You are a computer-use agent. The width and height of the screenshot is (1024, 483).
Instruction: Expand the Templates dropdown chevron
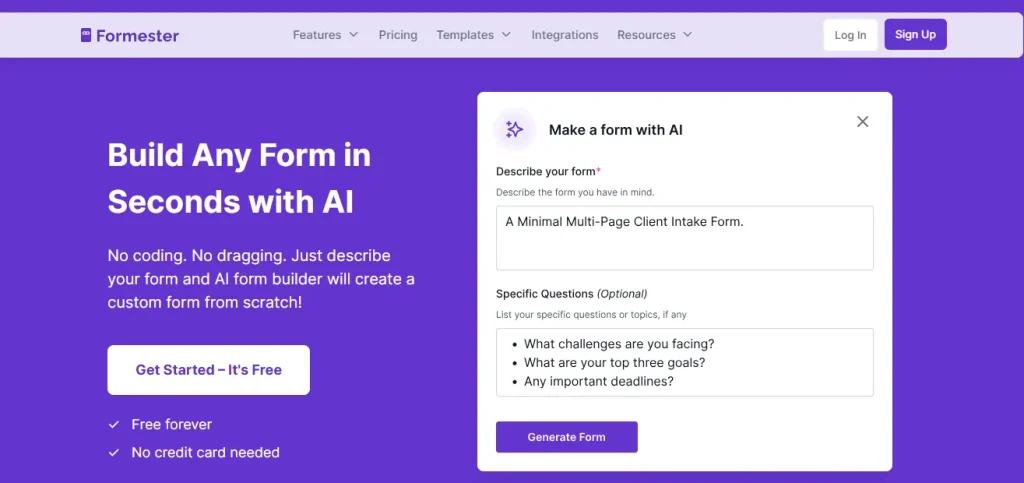coord(506,35)
